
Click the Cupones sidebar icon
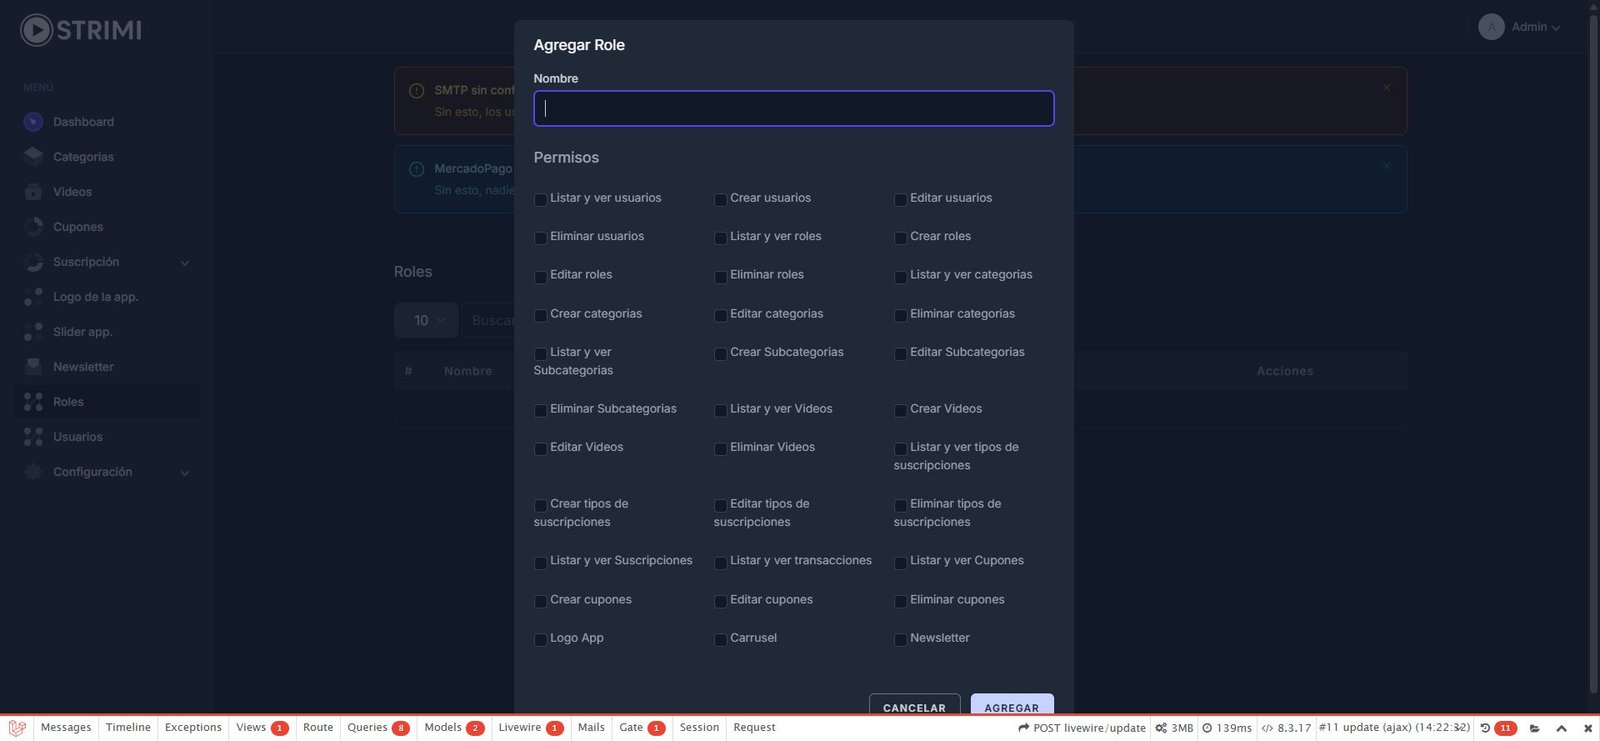pos(33,227)
